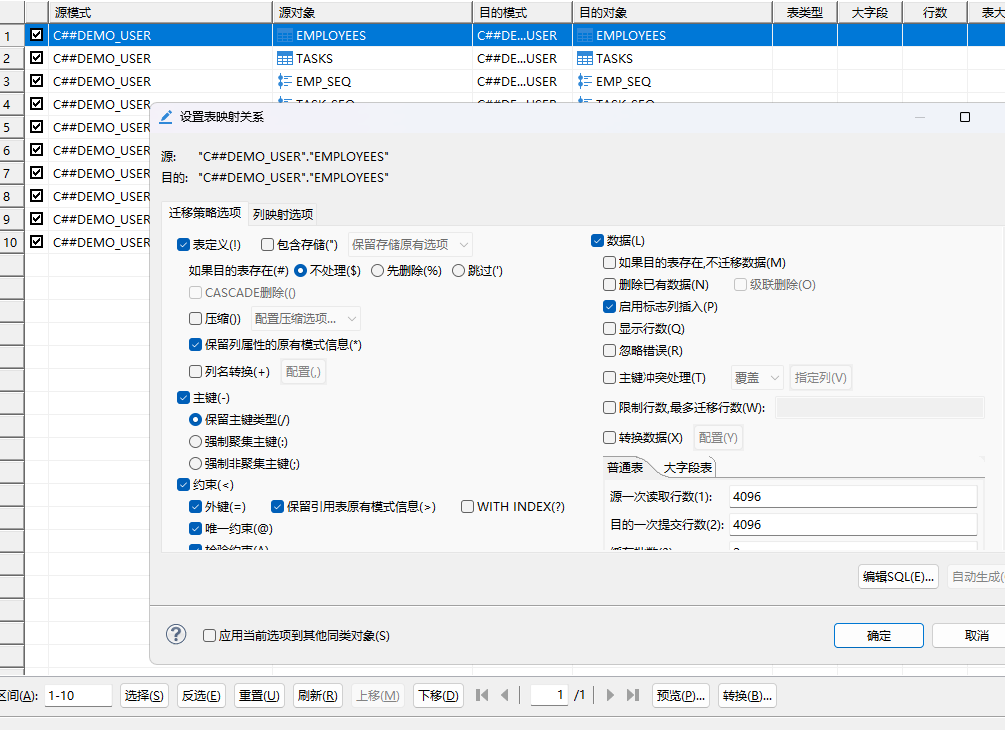1005x730 pixels.
Task: Click the 确定 button
Action: tap(878, 635)
